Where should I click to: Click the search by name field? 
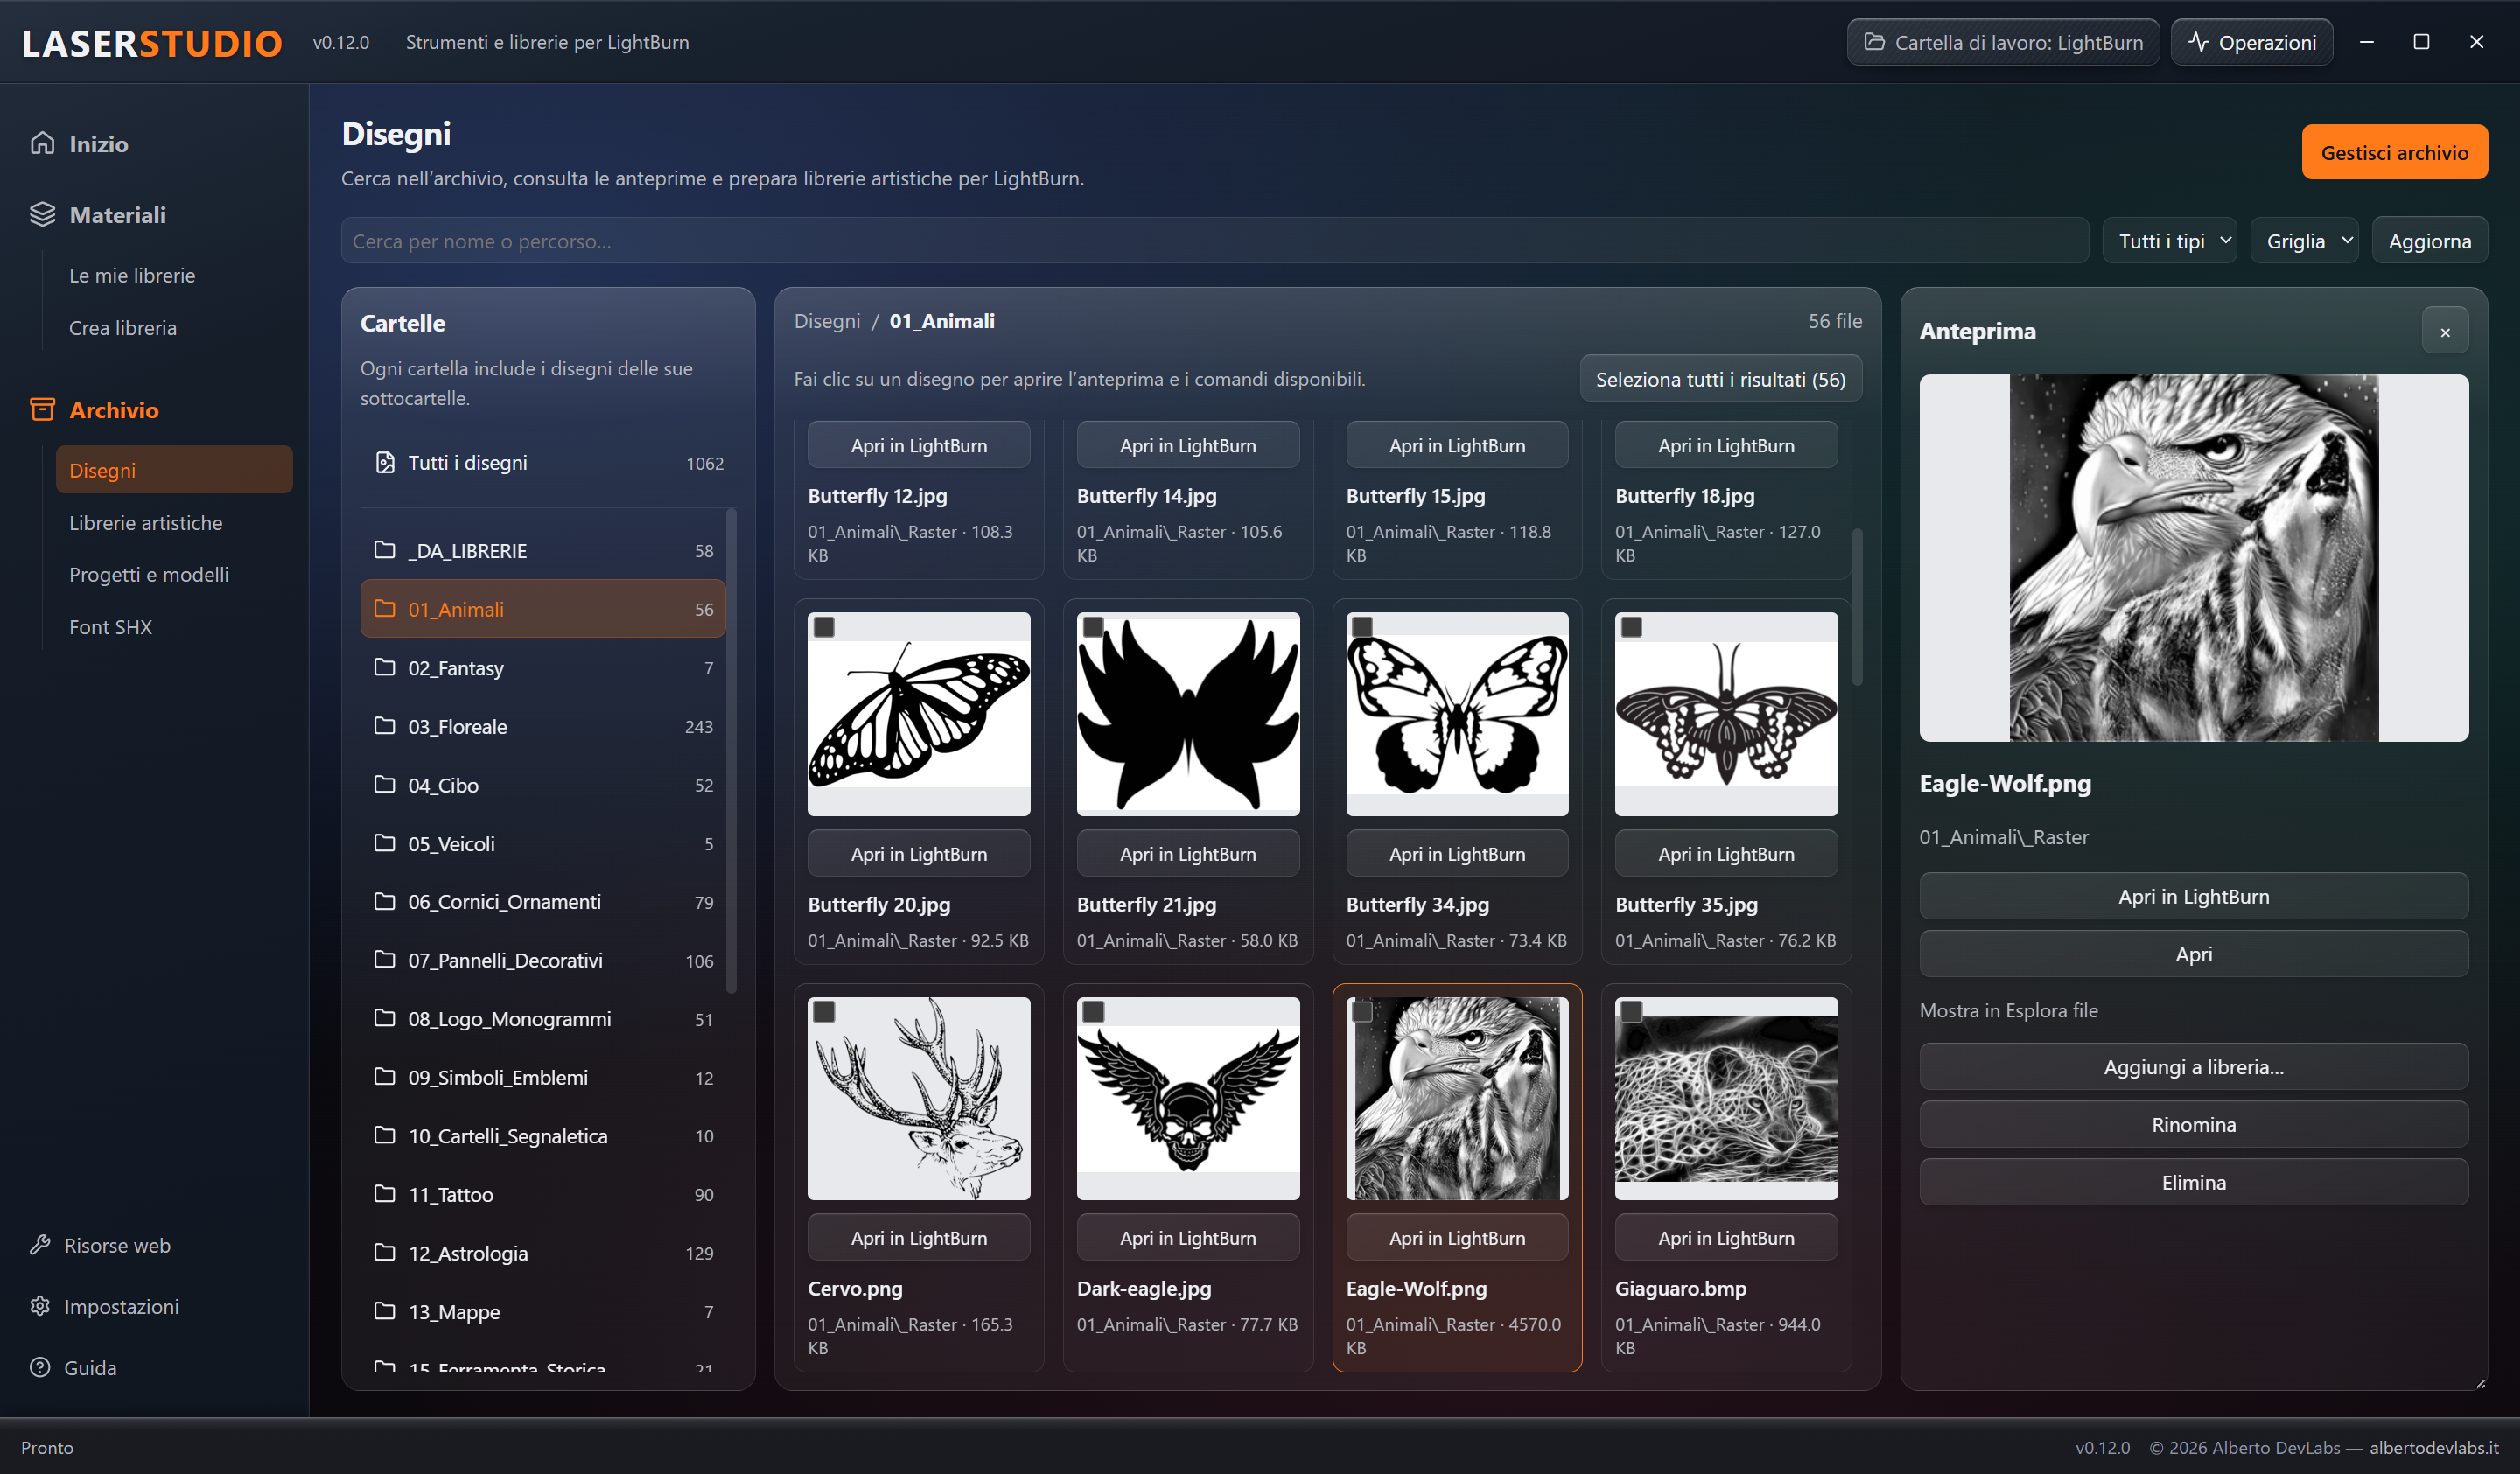tap(1214, 241)
